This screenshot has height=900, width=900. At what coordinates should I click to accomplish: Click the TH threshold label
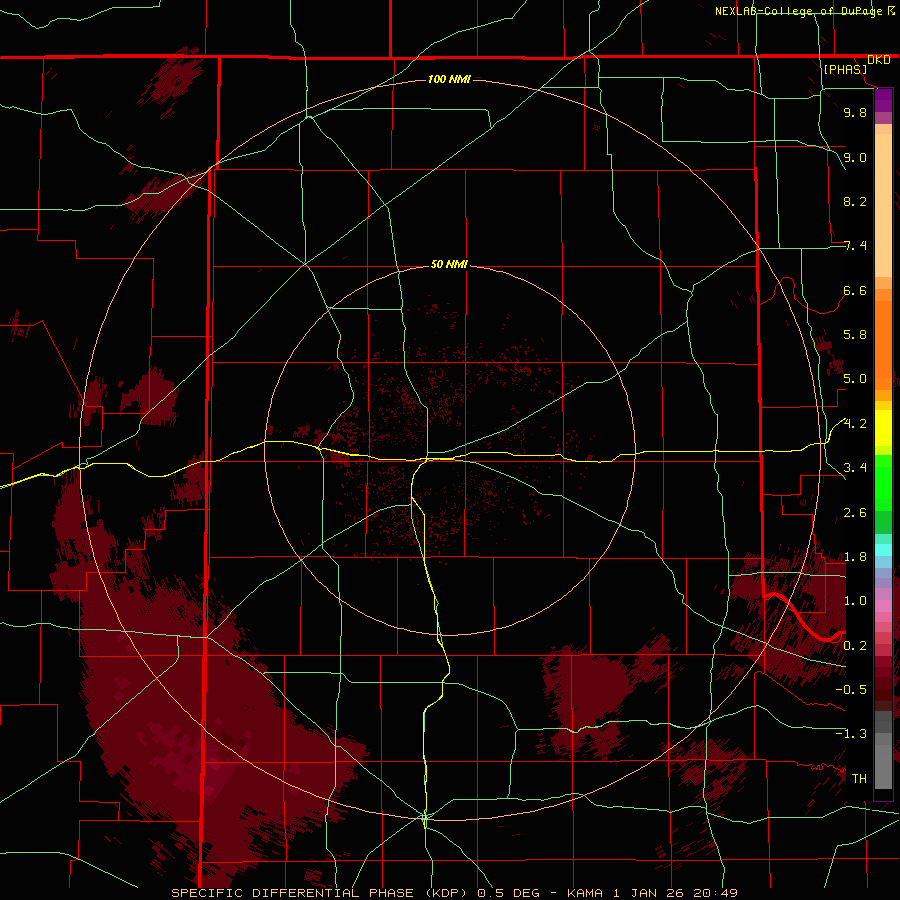[x=859, y=778]
